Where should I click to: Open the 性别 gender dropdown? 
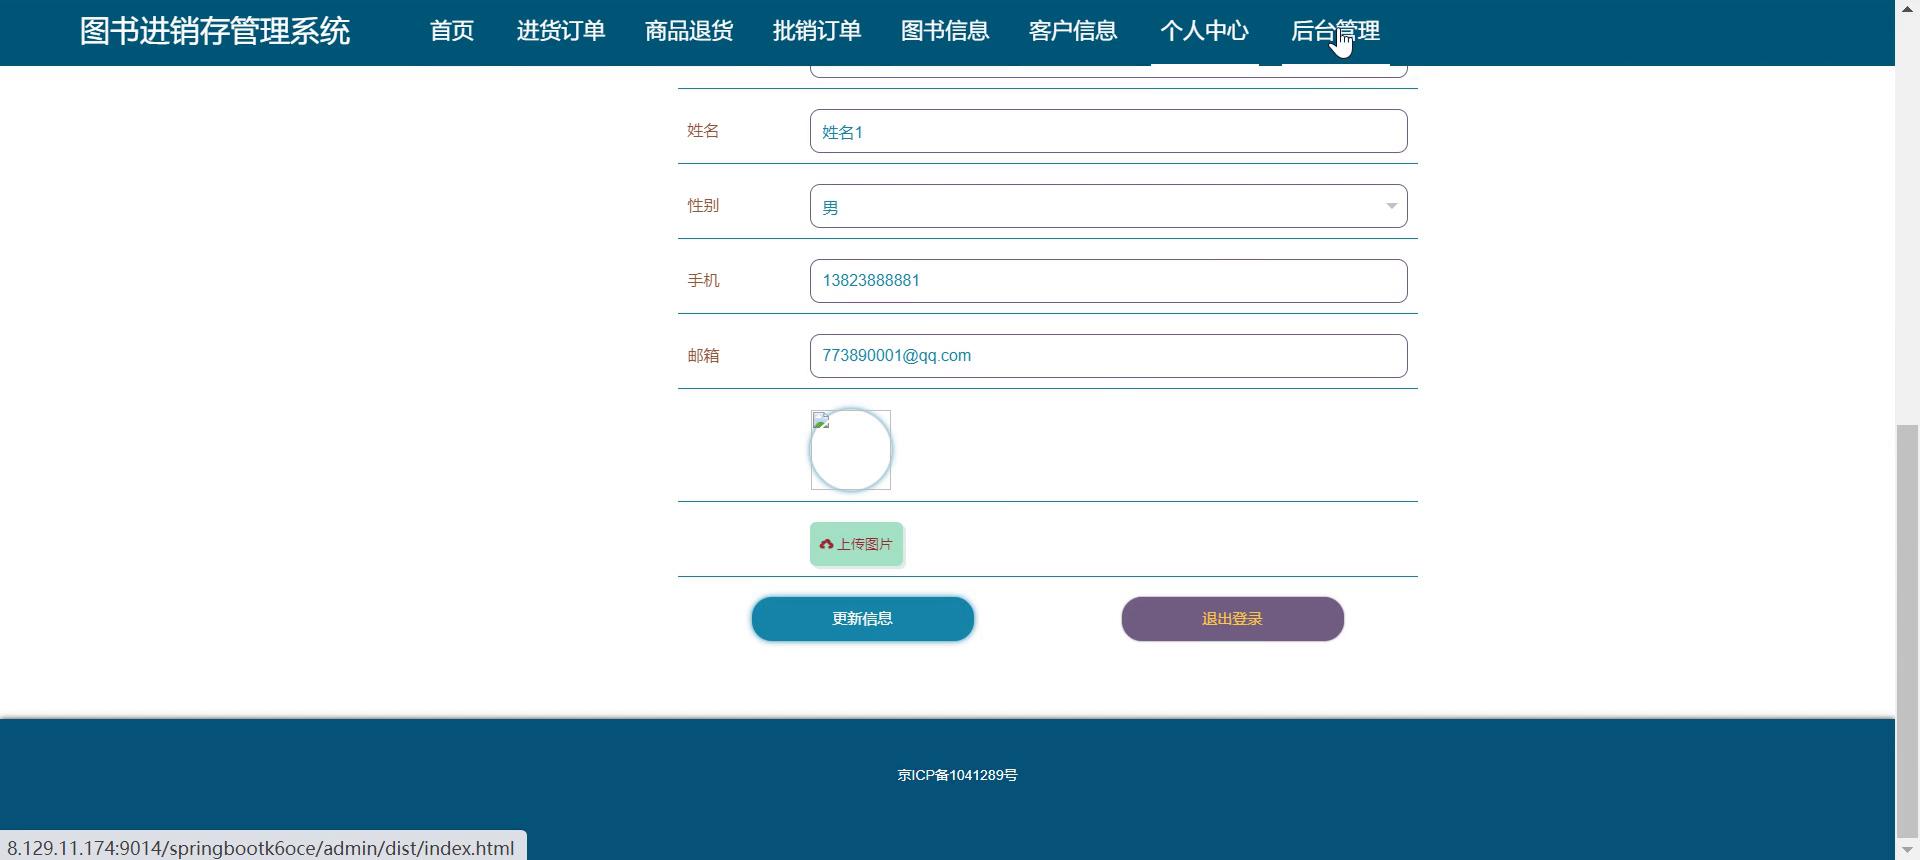point(1108,207)
